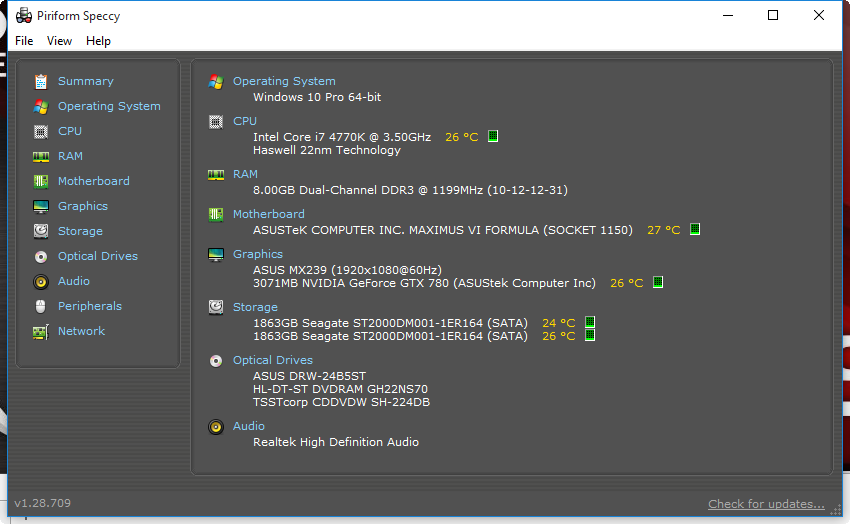Click the RAM heading link in the summary panel
The image size is (850, 524).
pyautogui.click(x=245, y=174)
